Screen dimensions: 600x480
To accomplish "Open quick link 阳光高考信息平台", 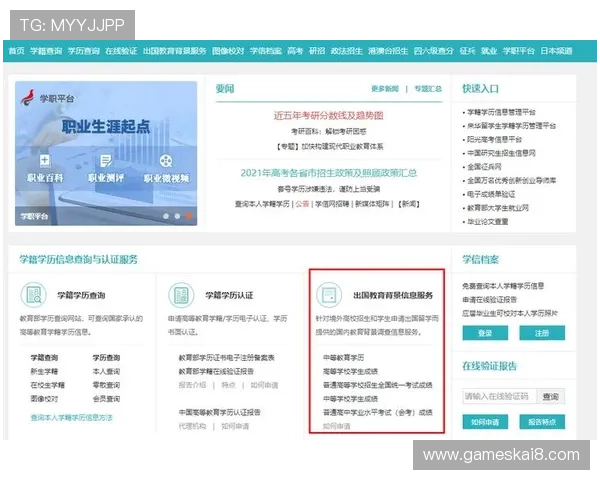I will 494,139.
